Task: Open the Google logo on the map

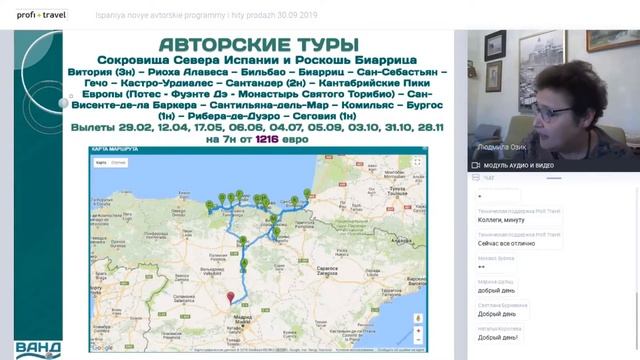Action: click(102, 348)
